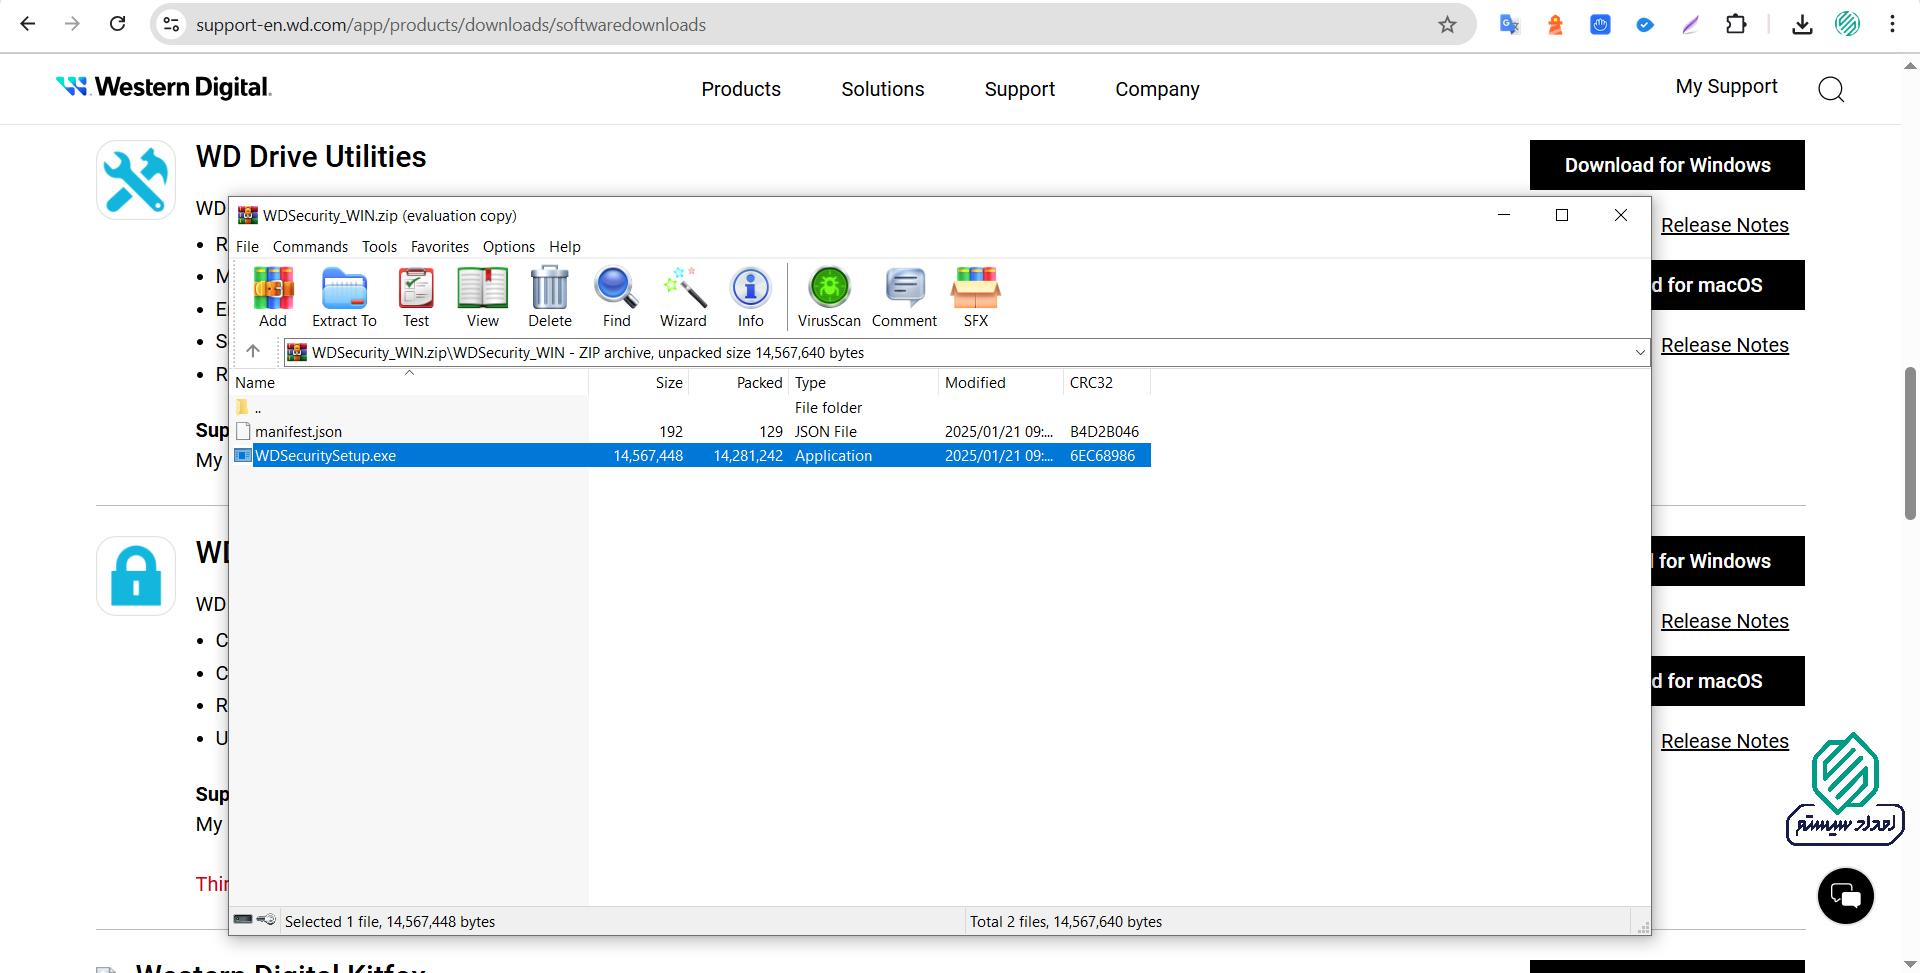
Task: Click the WD Security lock icon
Action: pyautogui.click(x=136, y=576)
